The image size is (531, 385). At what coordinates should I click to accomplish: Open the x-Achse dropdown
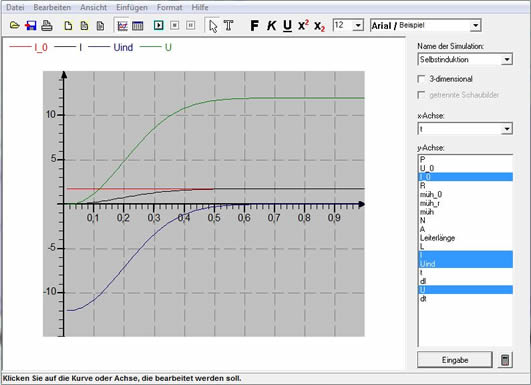click(507, 129)
